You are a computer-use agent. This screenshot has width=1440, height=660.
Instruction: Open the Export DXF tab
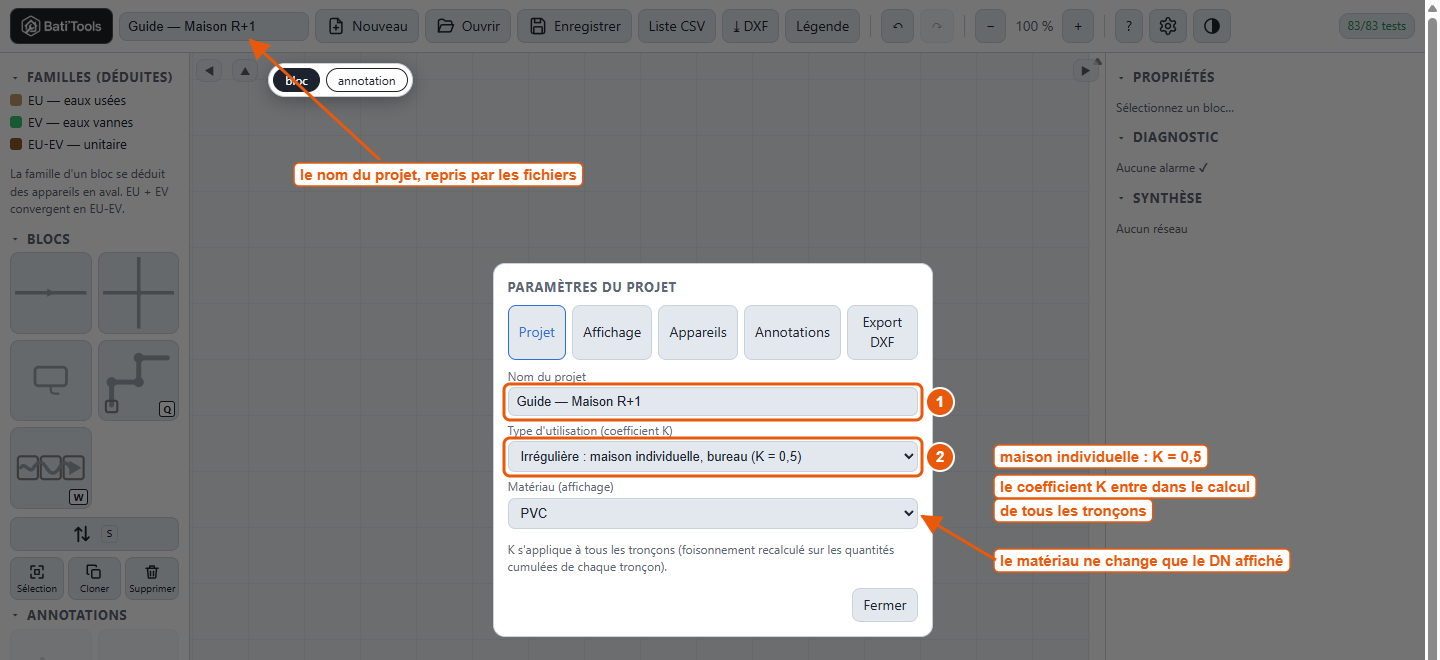(x=882, y=332)
